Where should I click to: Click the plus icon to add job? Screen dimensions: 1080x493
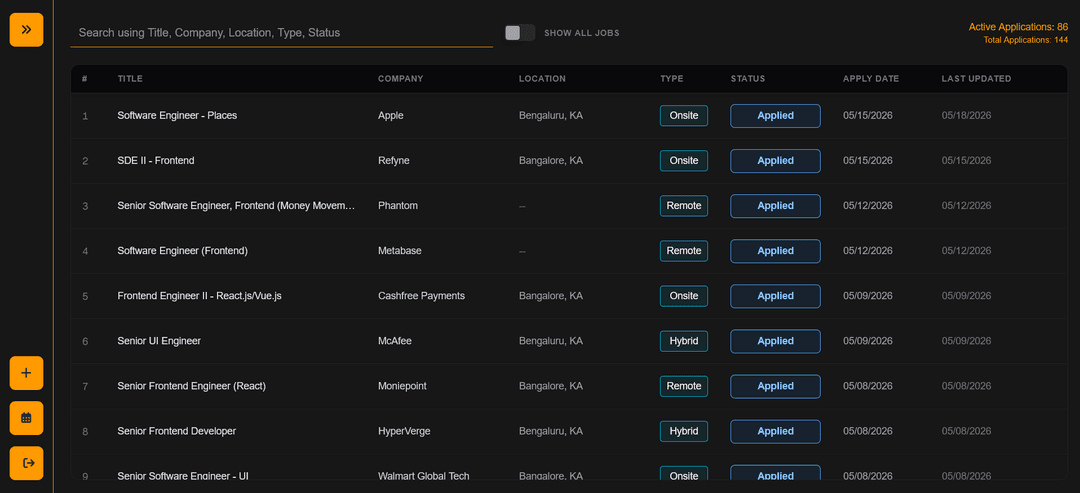[26, 373]
